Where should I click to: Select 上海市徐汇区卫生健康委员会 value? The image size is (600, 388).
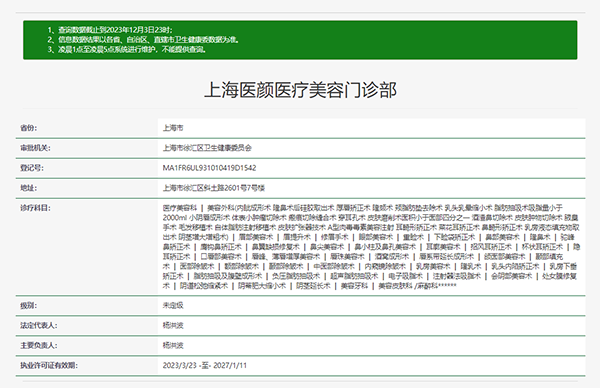pos(207,148)
